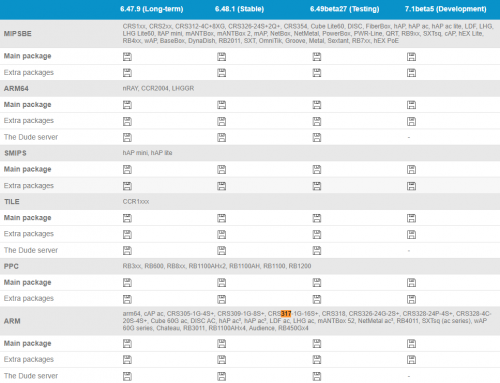Download PPC Extra packages 6.47.9 Long-term
The width and height of the screenshot is (500, 383).
point(127,299)
